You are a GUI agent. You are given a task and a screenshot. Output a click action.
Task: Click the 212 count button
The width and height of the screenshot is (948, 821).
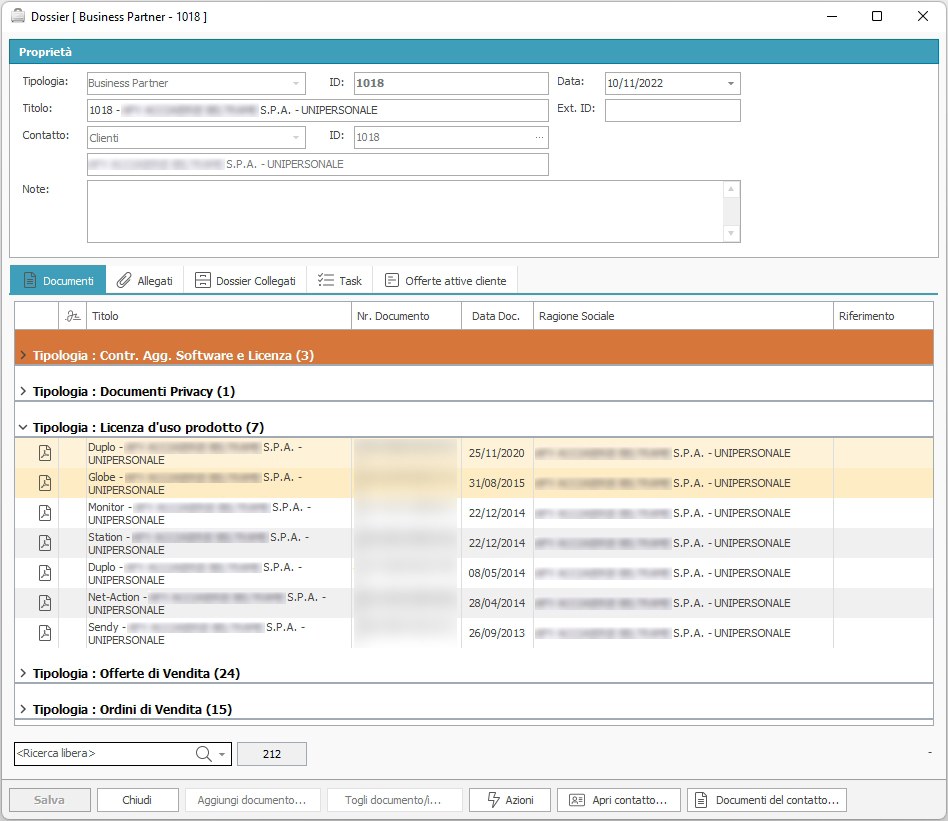(272, 754)
